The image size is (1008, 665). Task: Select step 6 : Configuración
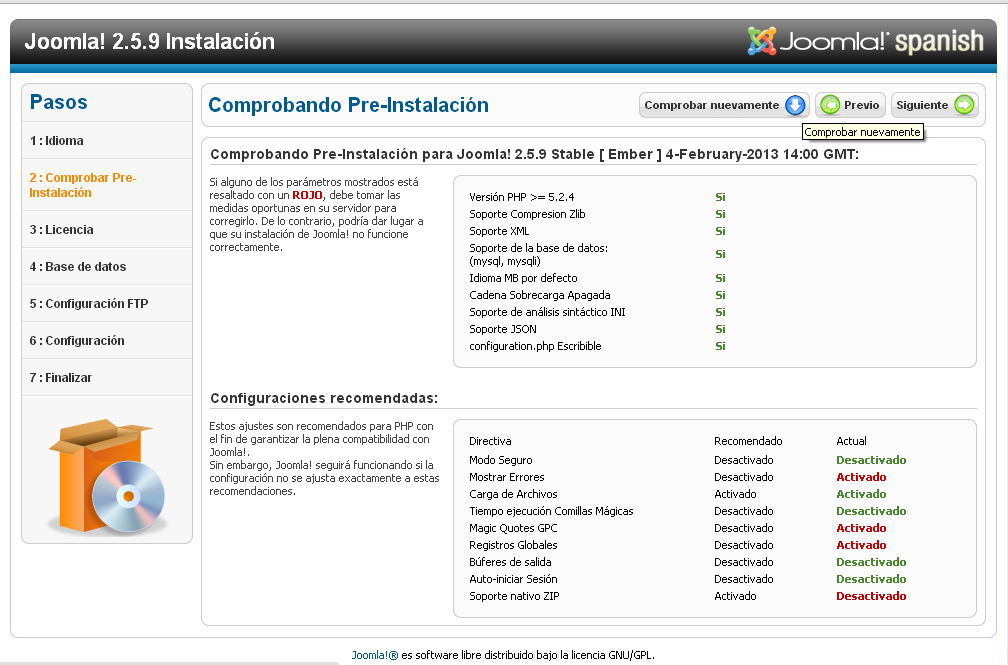(x=77, y=341)
